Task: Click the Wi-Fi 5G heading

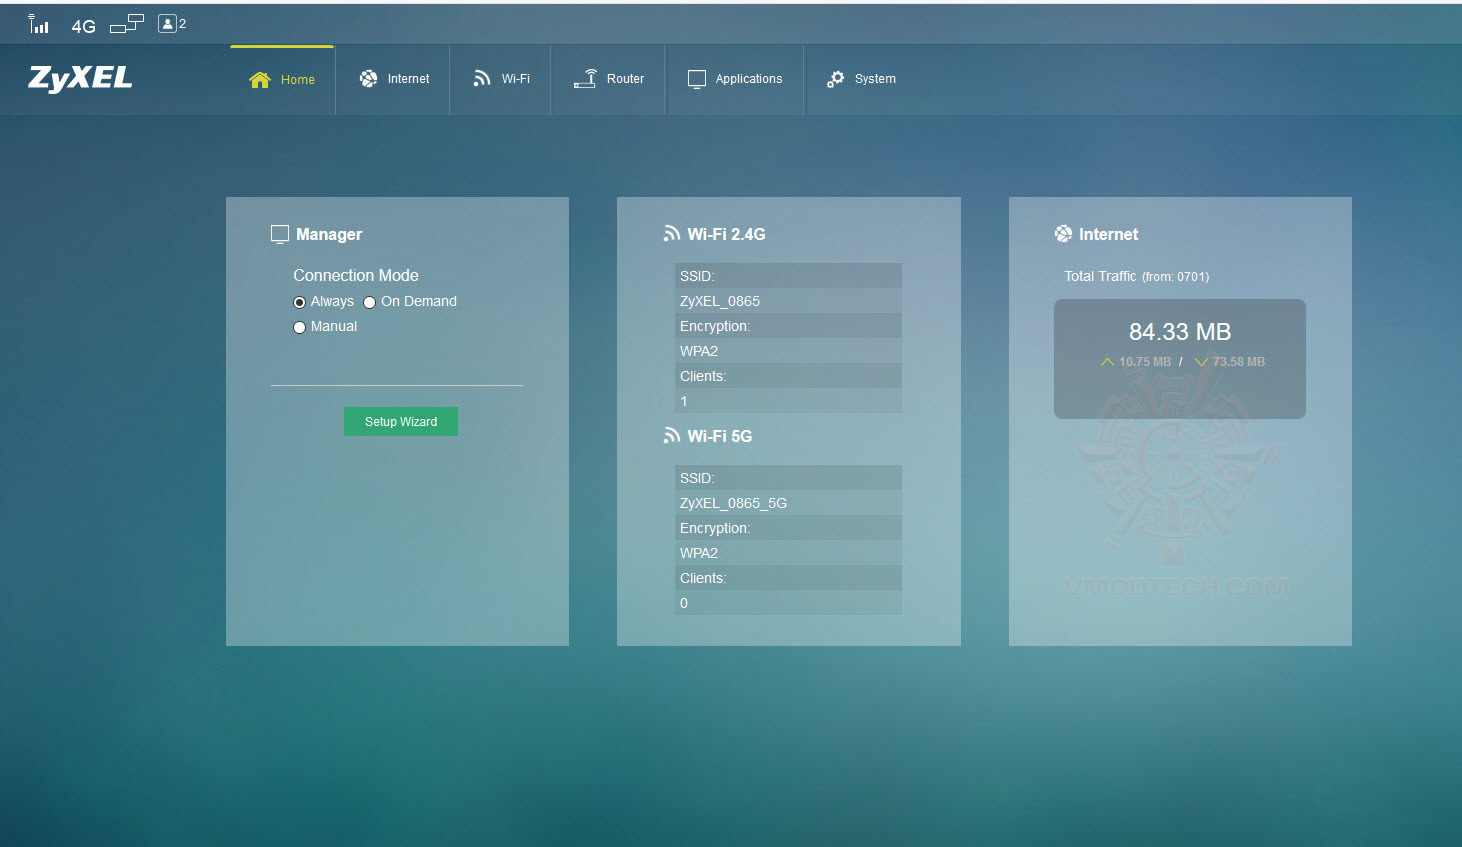Action: click(x=720, y=436)
